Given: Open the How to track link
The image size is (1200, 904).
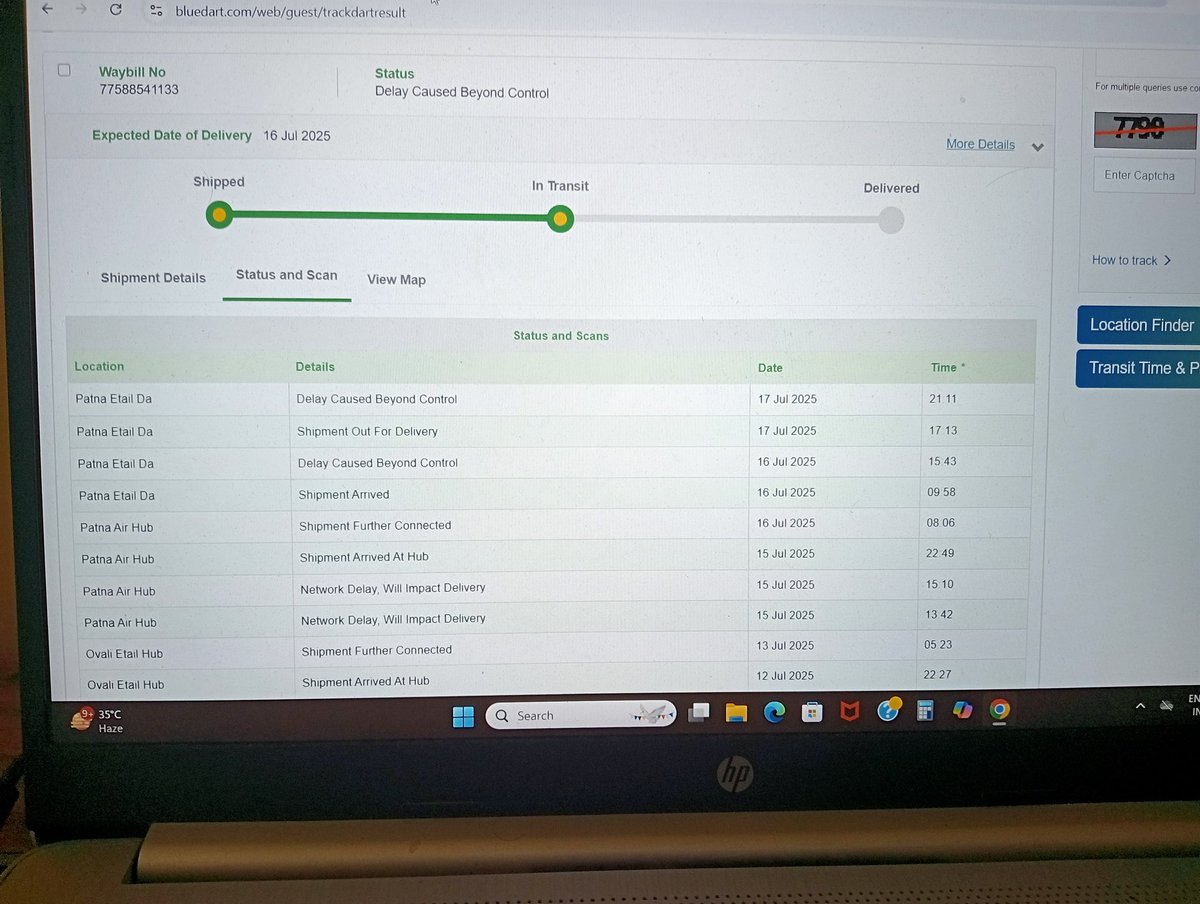Looking at the screenshot, I should [x=1131, y=260].
